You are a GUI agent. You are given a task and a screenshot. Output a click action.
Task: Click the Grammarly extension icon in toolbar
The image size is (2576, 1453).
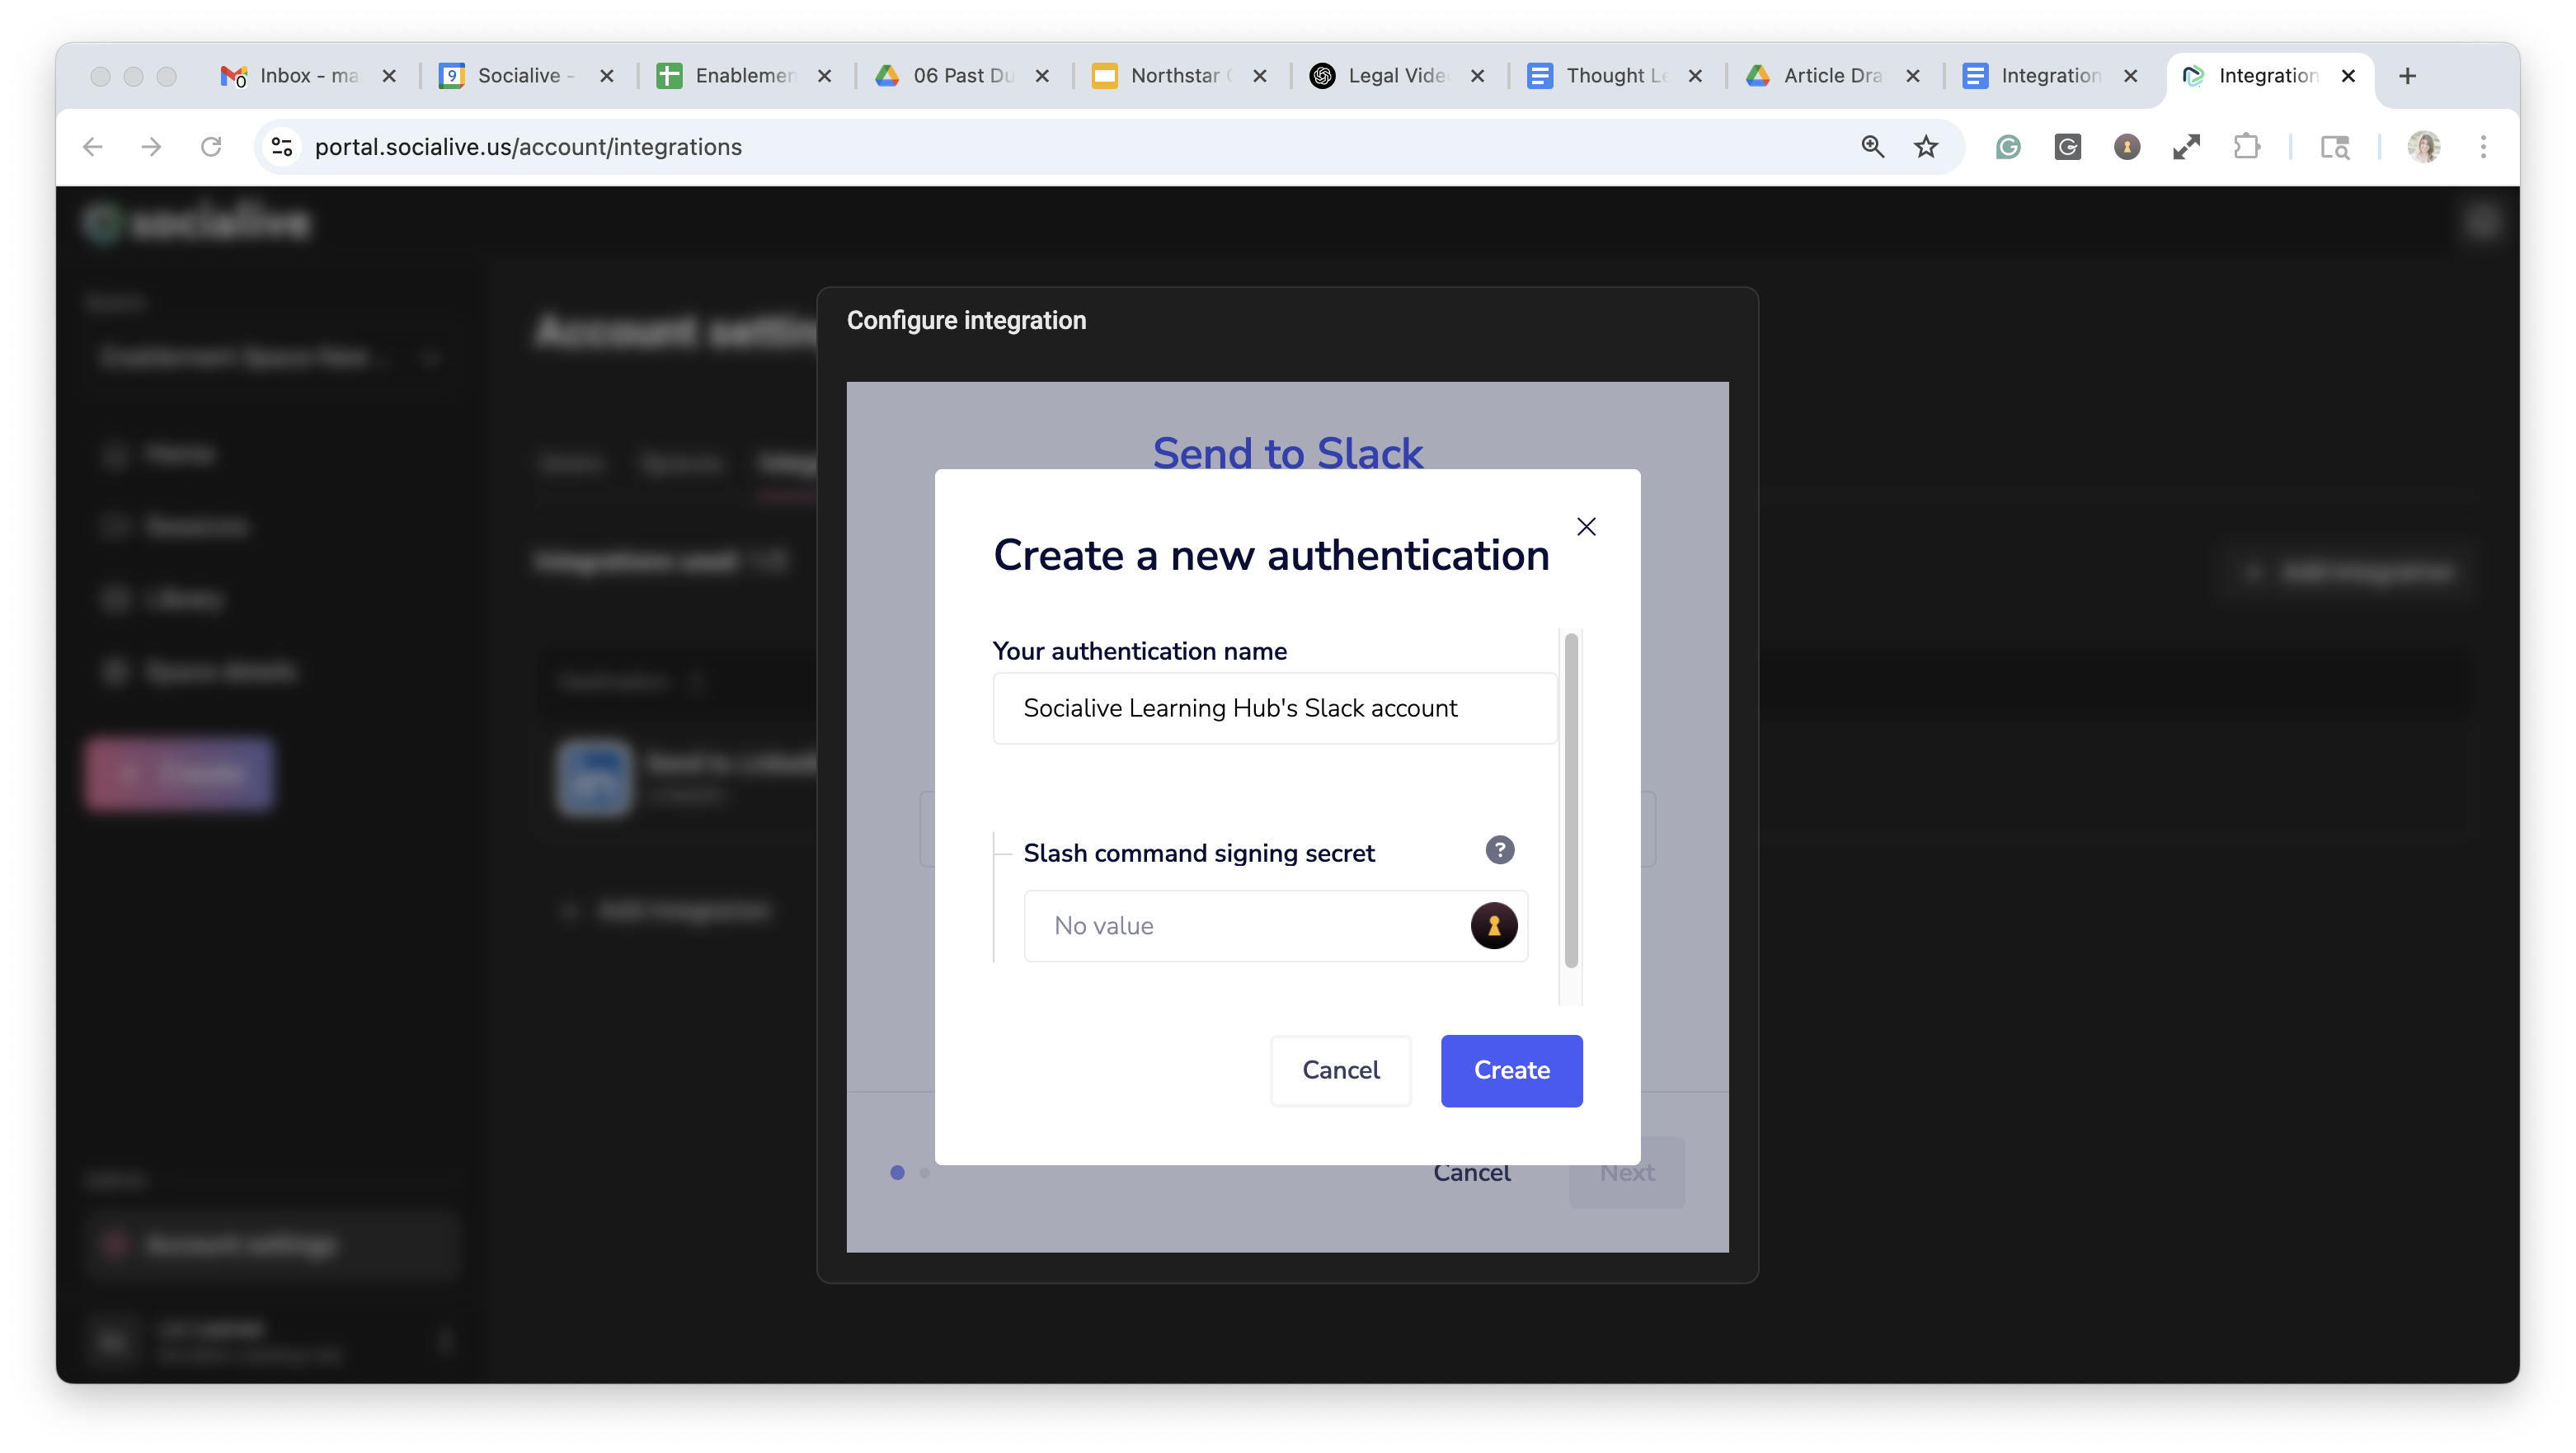pos(2008,147)
